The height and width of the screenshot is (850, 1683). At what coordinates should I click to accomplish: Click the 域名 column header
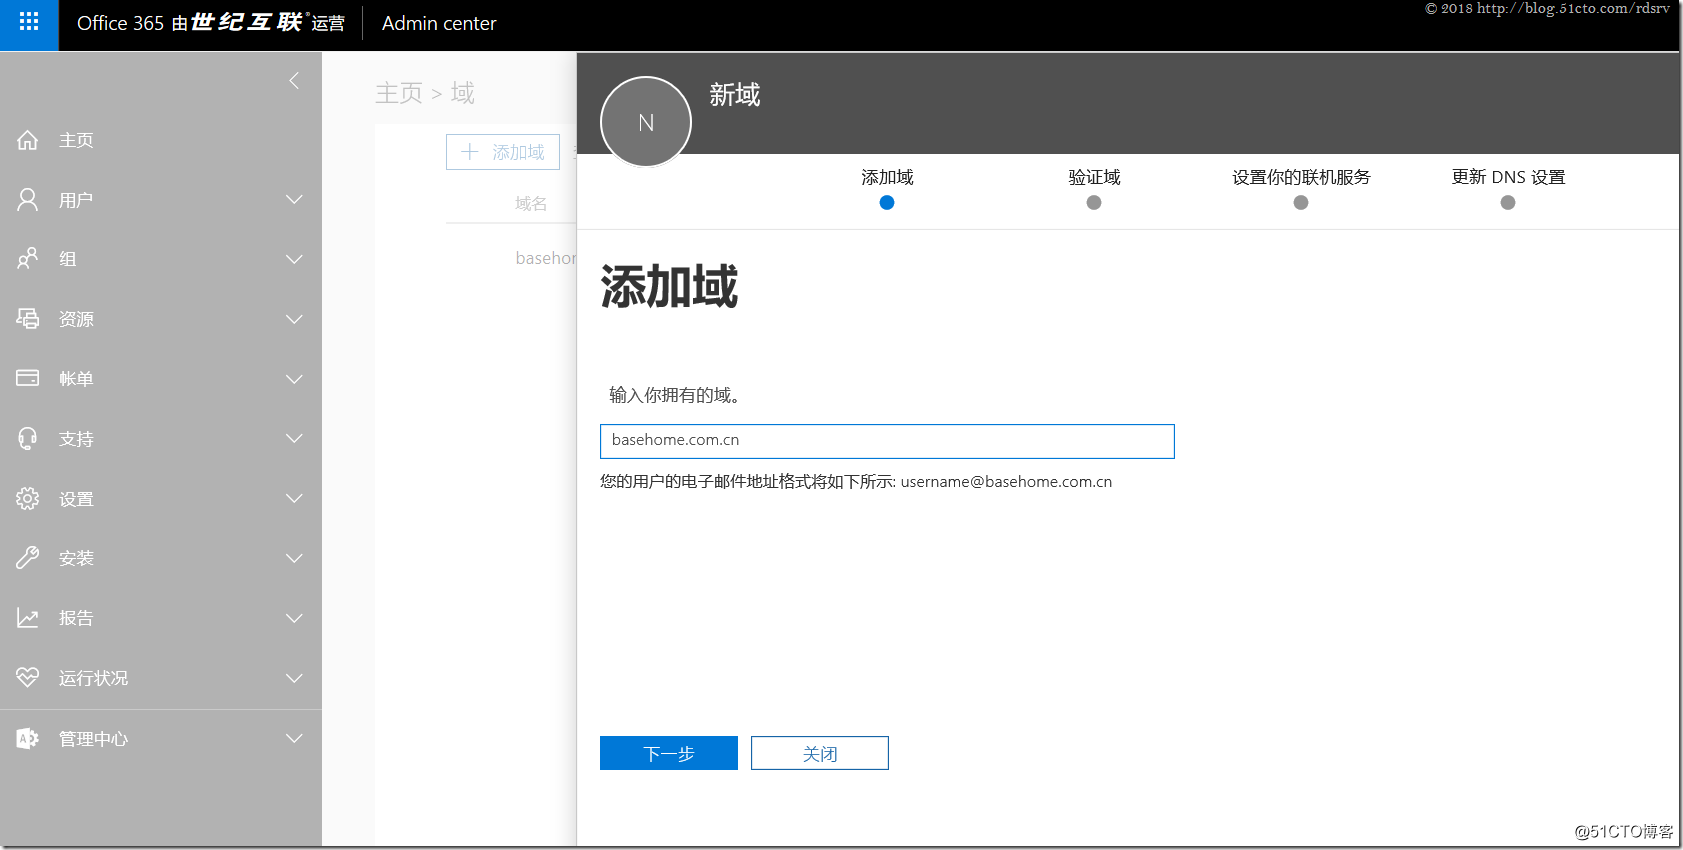pos(531,204)
